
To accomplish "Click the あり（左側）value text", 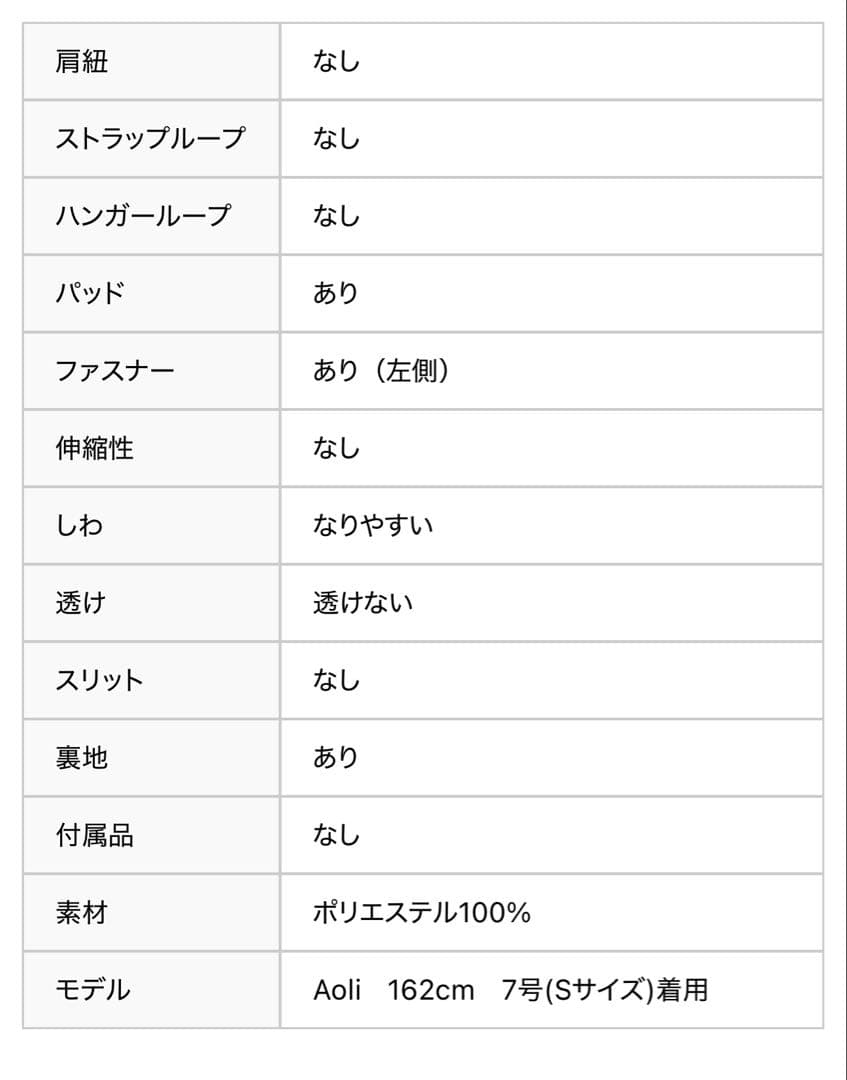I will tap(382, 371).
